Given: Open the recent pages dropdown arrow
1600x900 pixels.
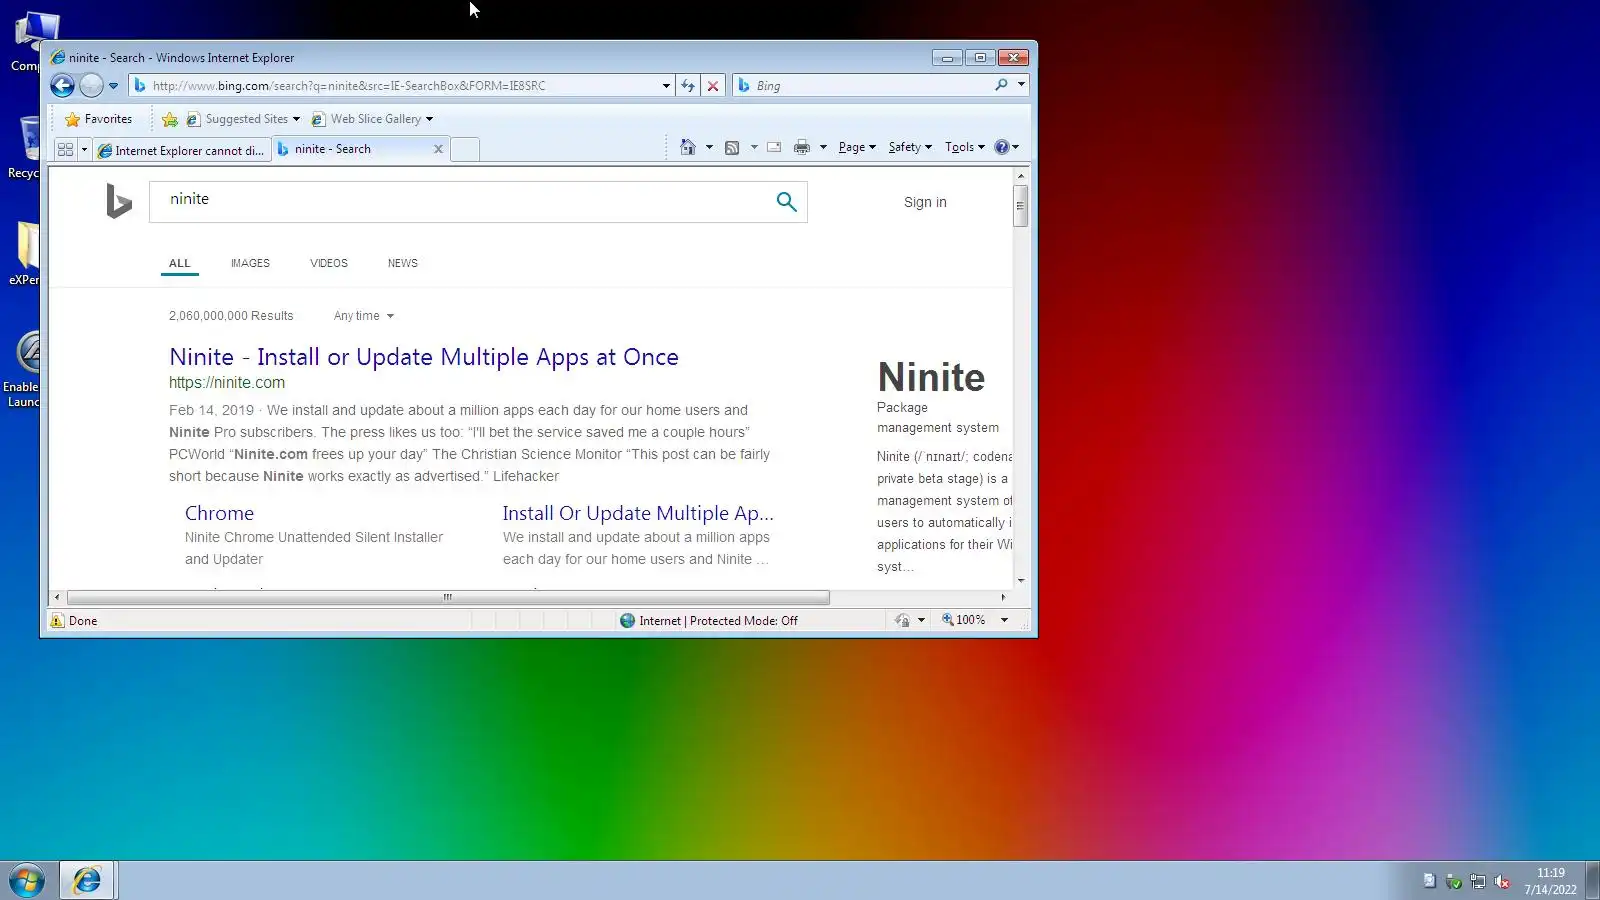Looking at the screenshot, I should click(113, 86).
